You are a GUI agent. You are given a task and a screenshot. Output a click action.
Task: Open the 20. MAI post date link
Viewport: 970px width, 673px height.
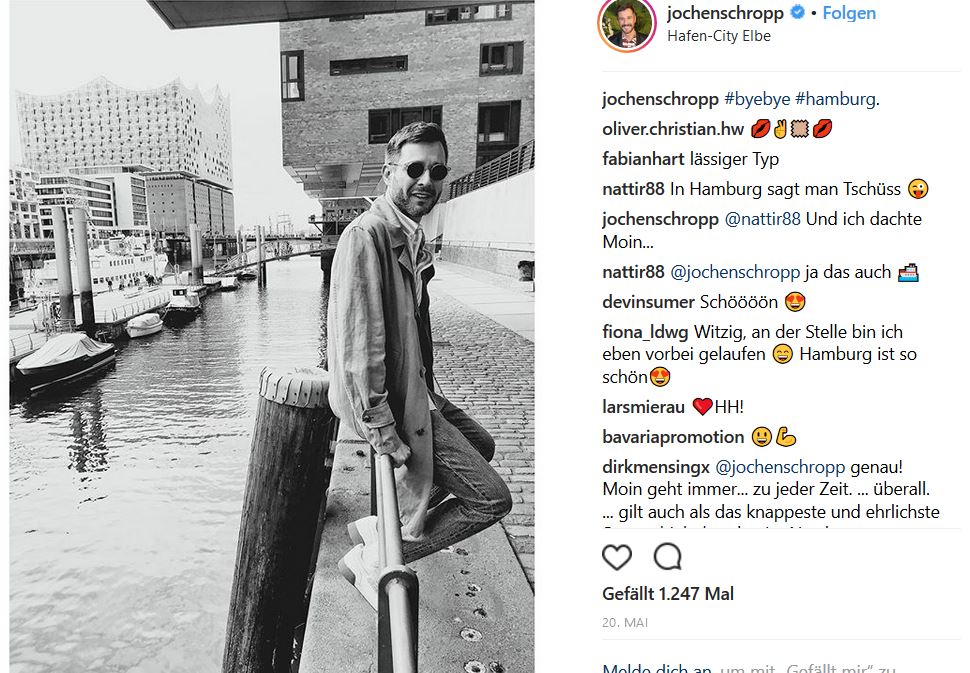(x=625, y=623)
